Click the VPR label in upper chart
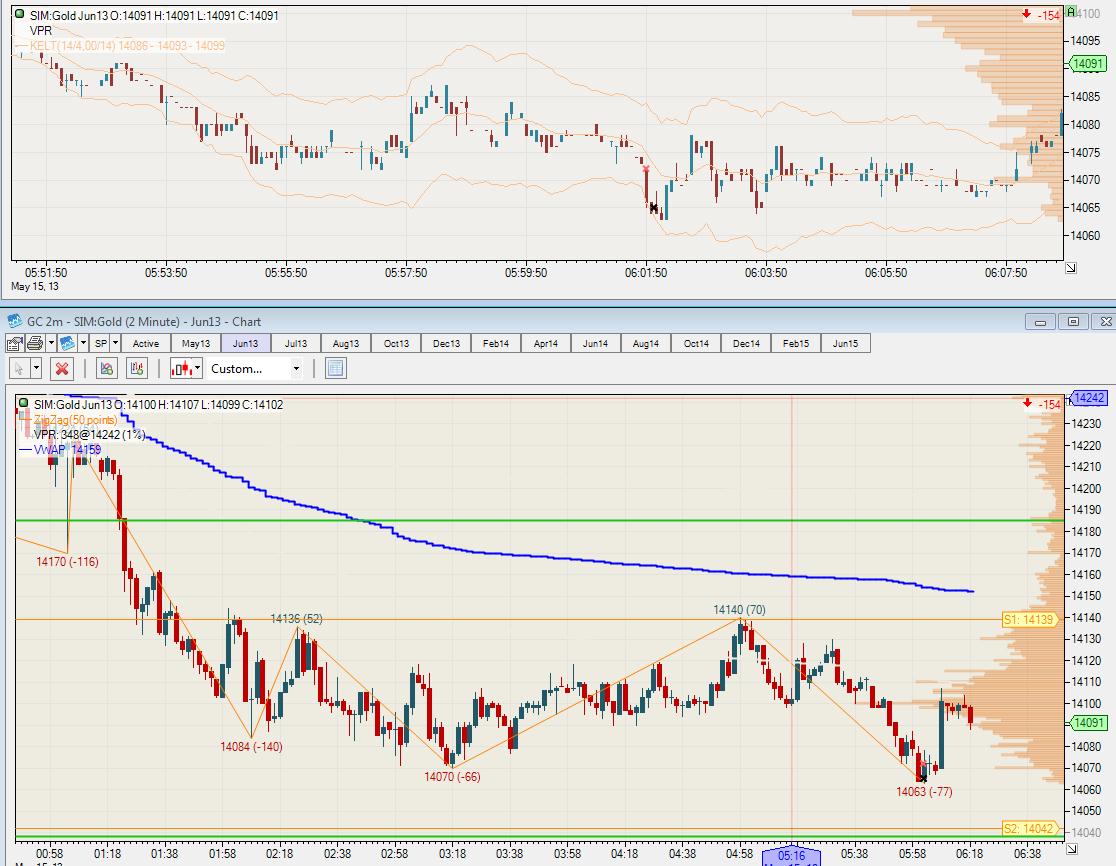The width and height of the screenshot is (1116, 866). [41, 31]
